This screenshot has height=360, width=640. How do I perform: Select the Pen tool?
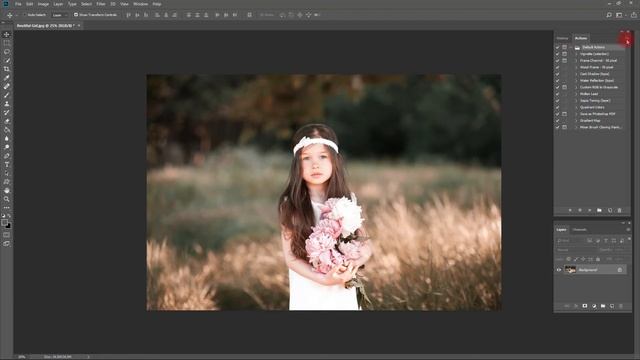[7, 156]
